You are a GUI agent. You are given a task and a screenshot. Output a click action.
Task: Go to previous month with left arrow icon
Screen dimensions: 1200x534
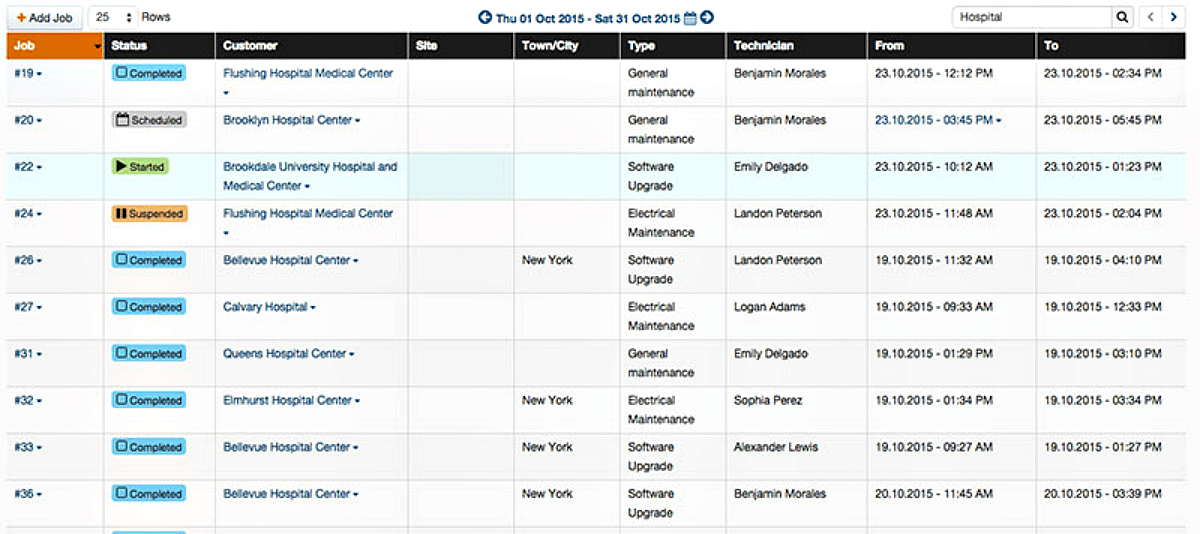(x=485, y=18)
